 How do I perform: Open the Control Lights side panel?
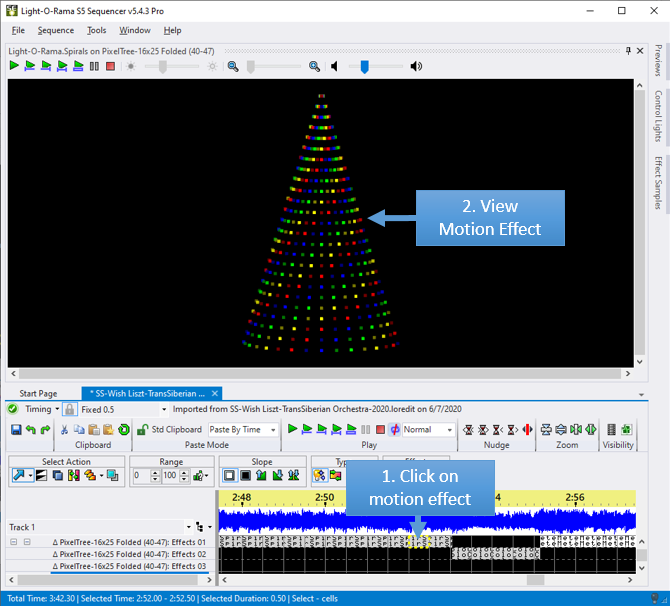[658, 115]
